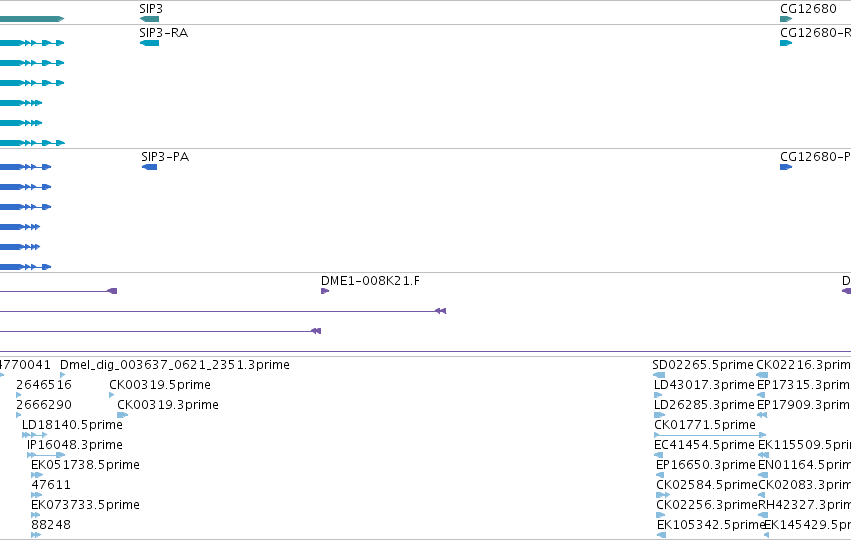This screenshot has width=851, height=540.
Task: Click the teal SIP3 gene arrow glyph
Action: (x=149, y=19)
